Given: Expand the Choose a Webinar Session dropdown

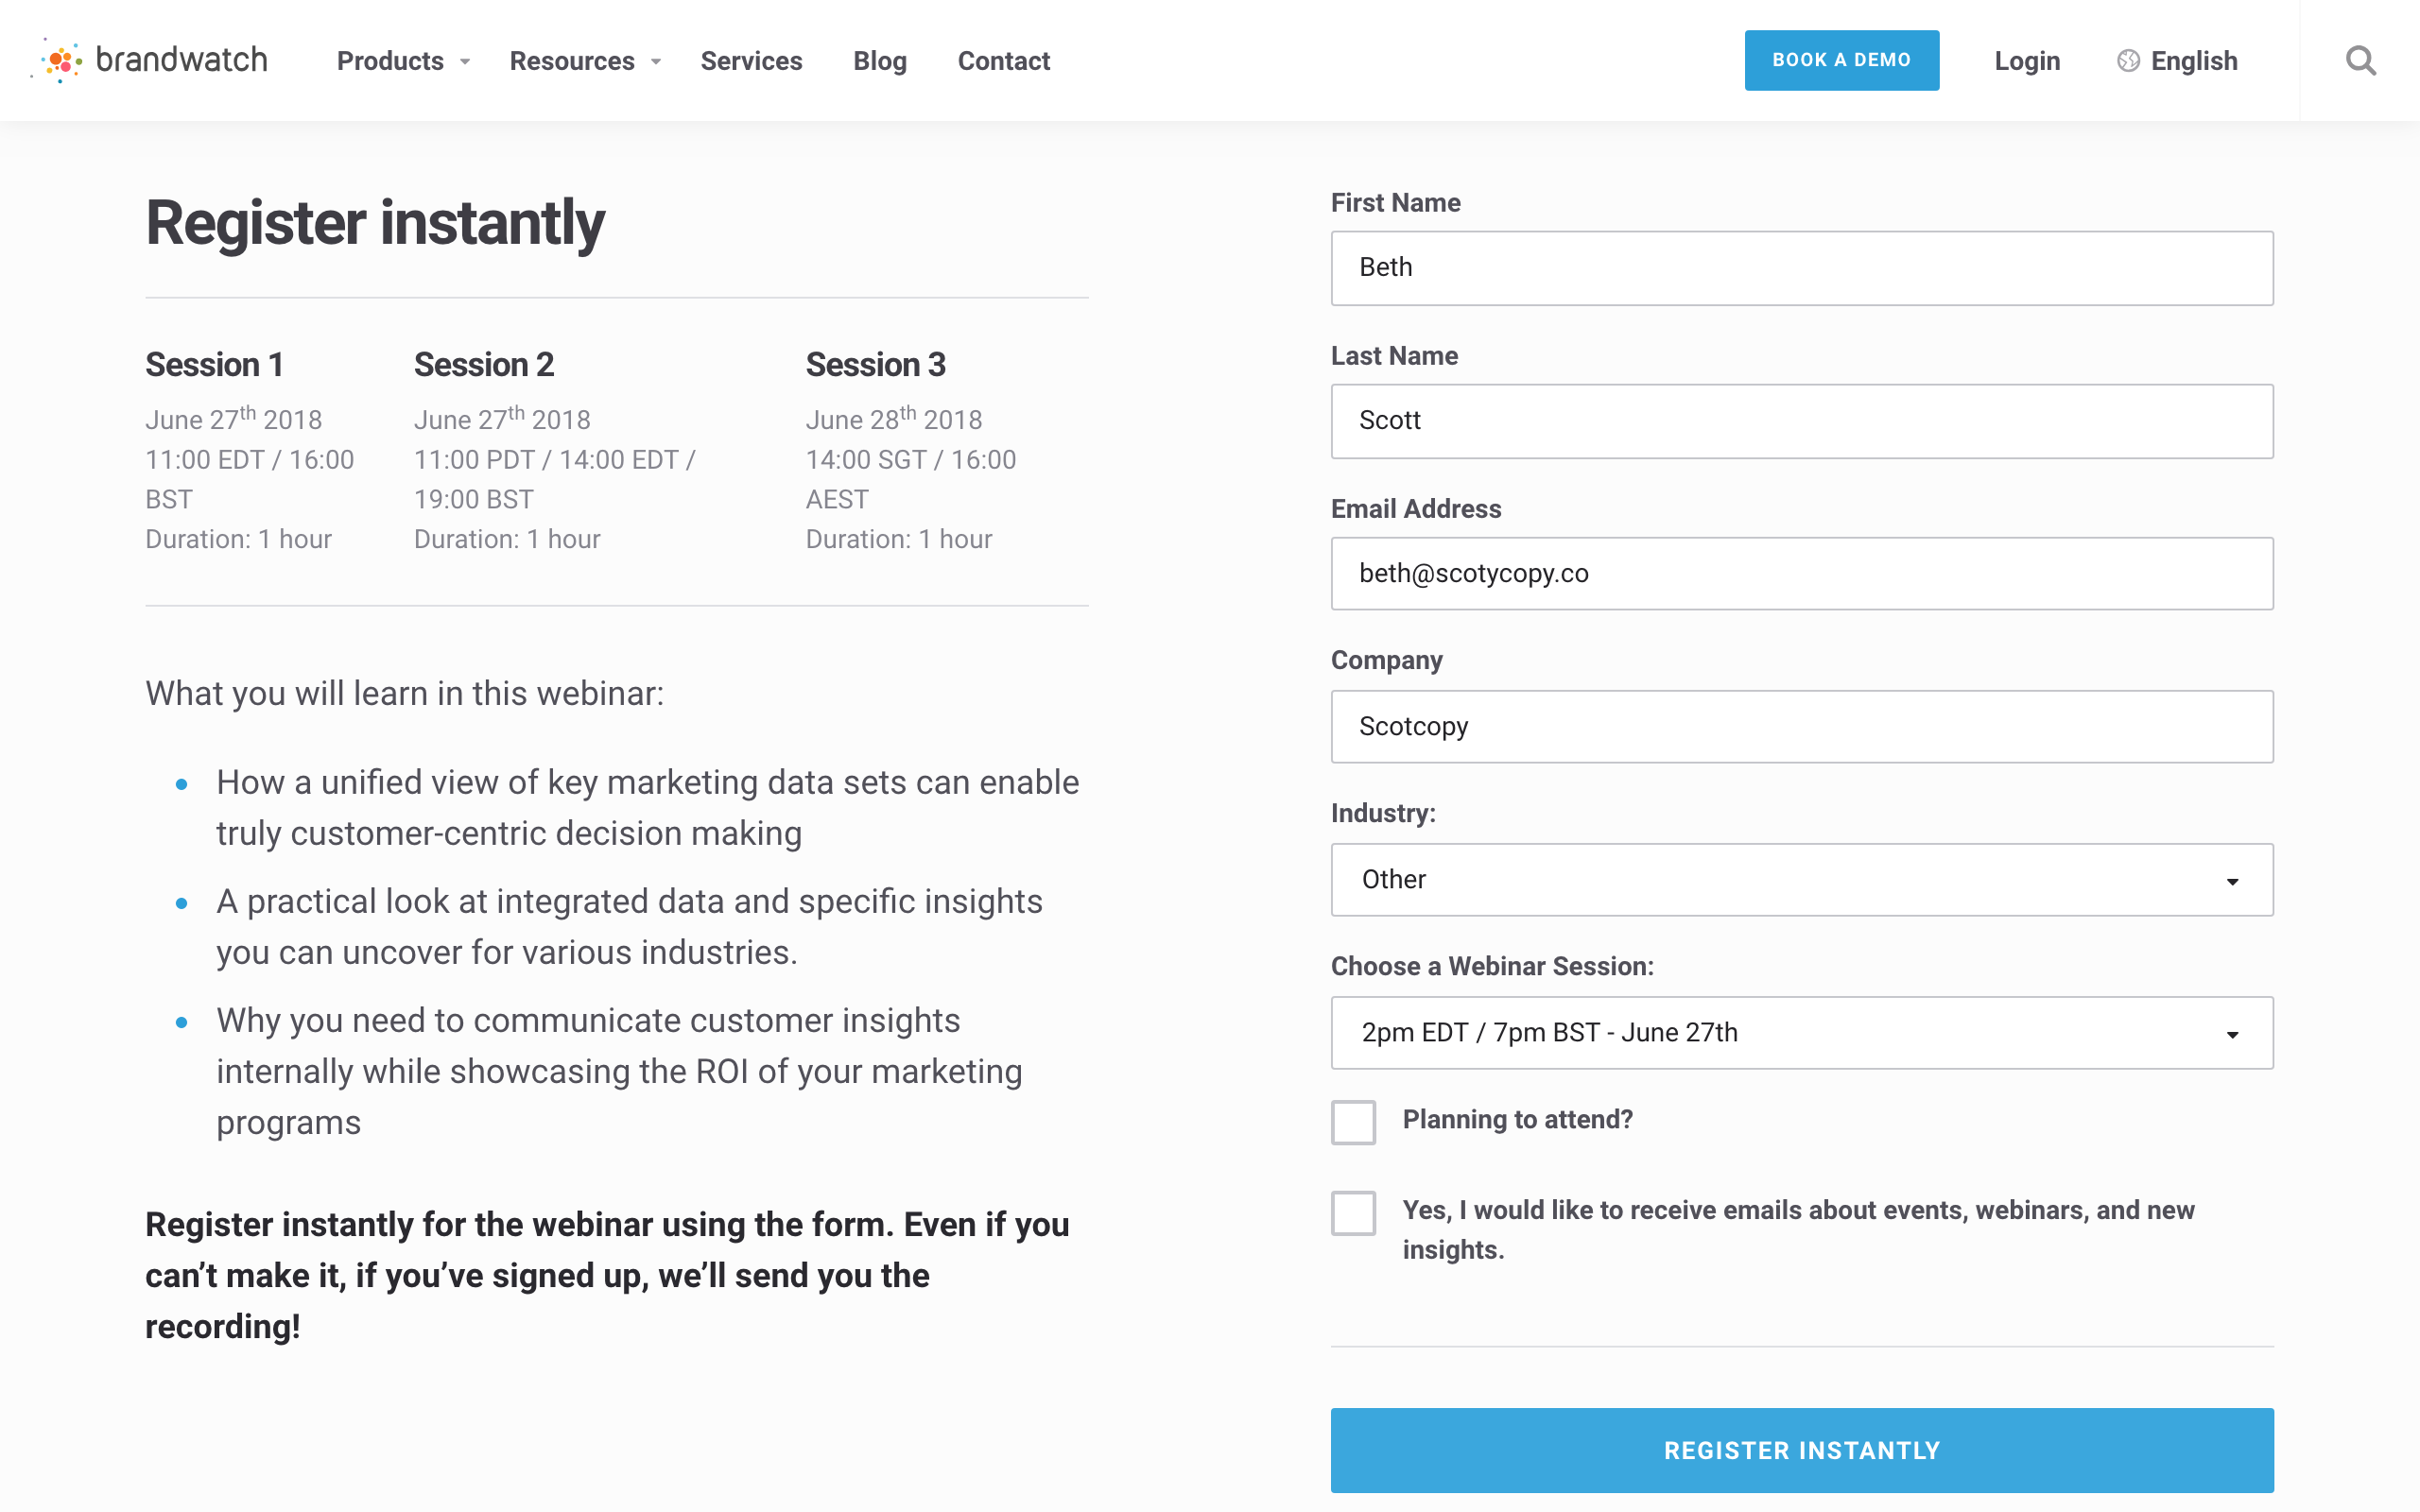Looking at the screenshot, I should tap(1801, 1033).
